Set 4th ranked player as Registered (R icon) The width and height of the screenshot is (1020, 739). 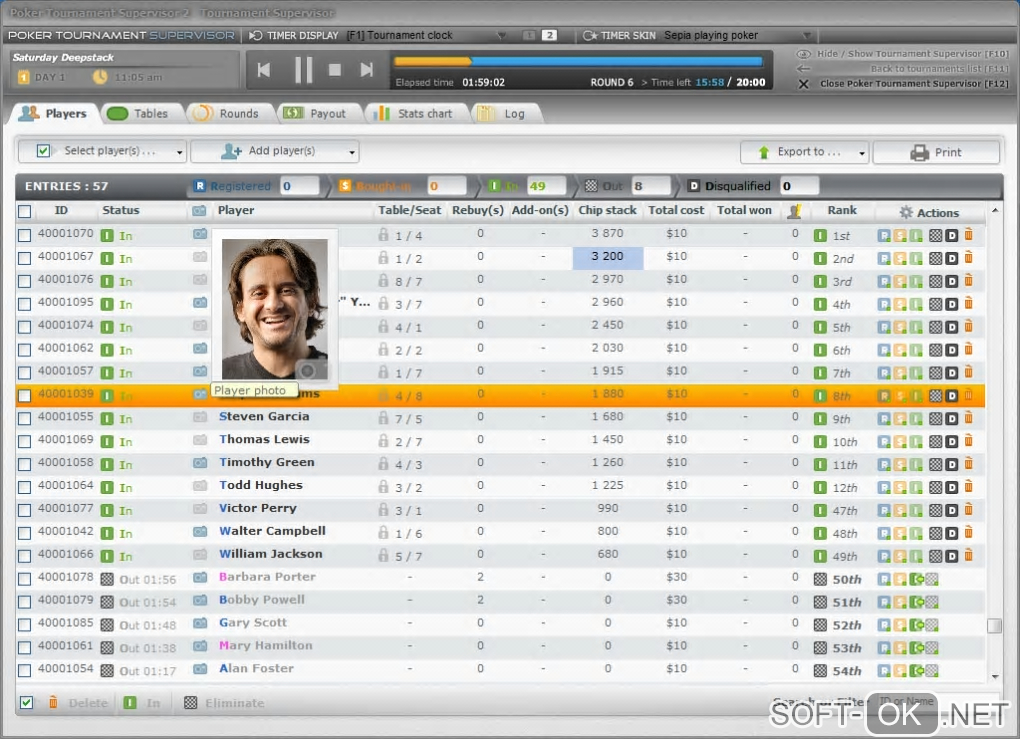tap(883, 304)
